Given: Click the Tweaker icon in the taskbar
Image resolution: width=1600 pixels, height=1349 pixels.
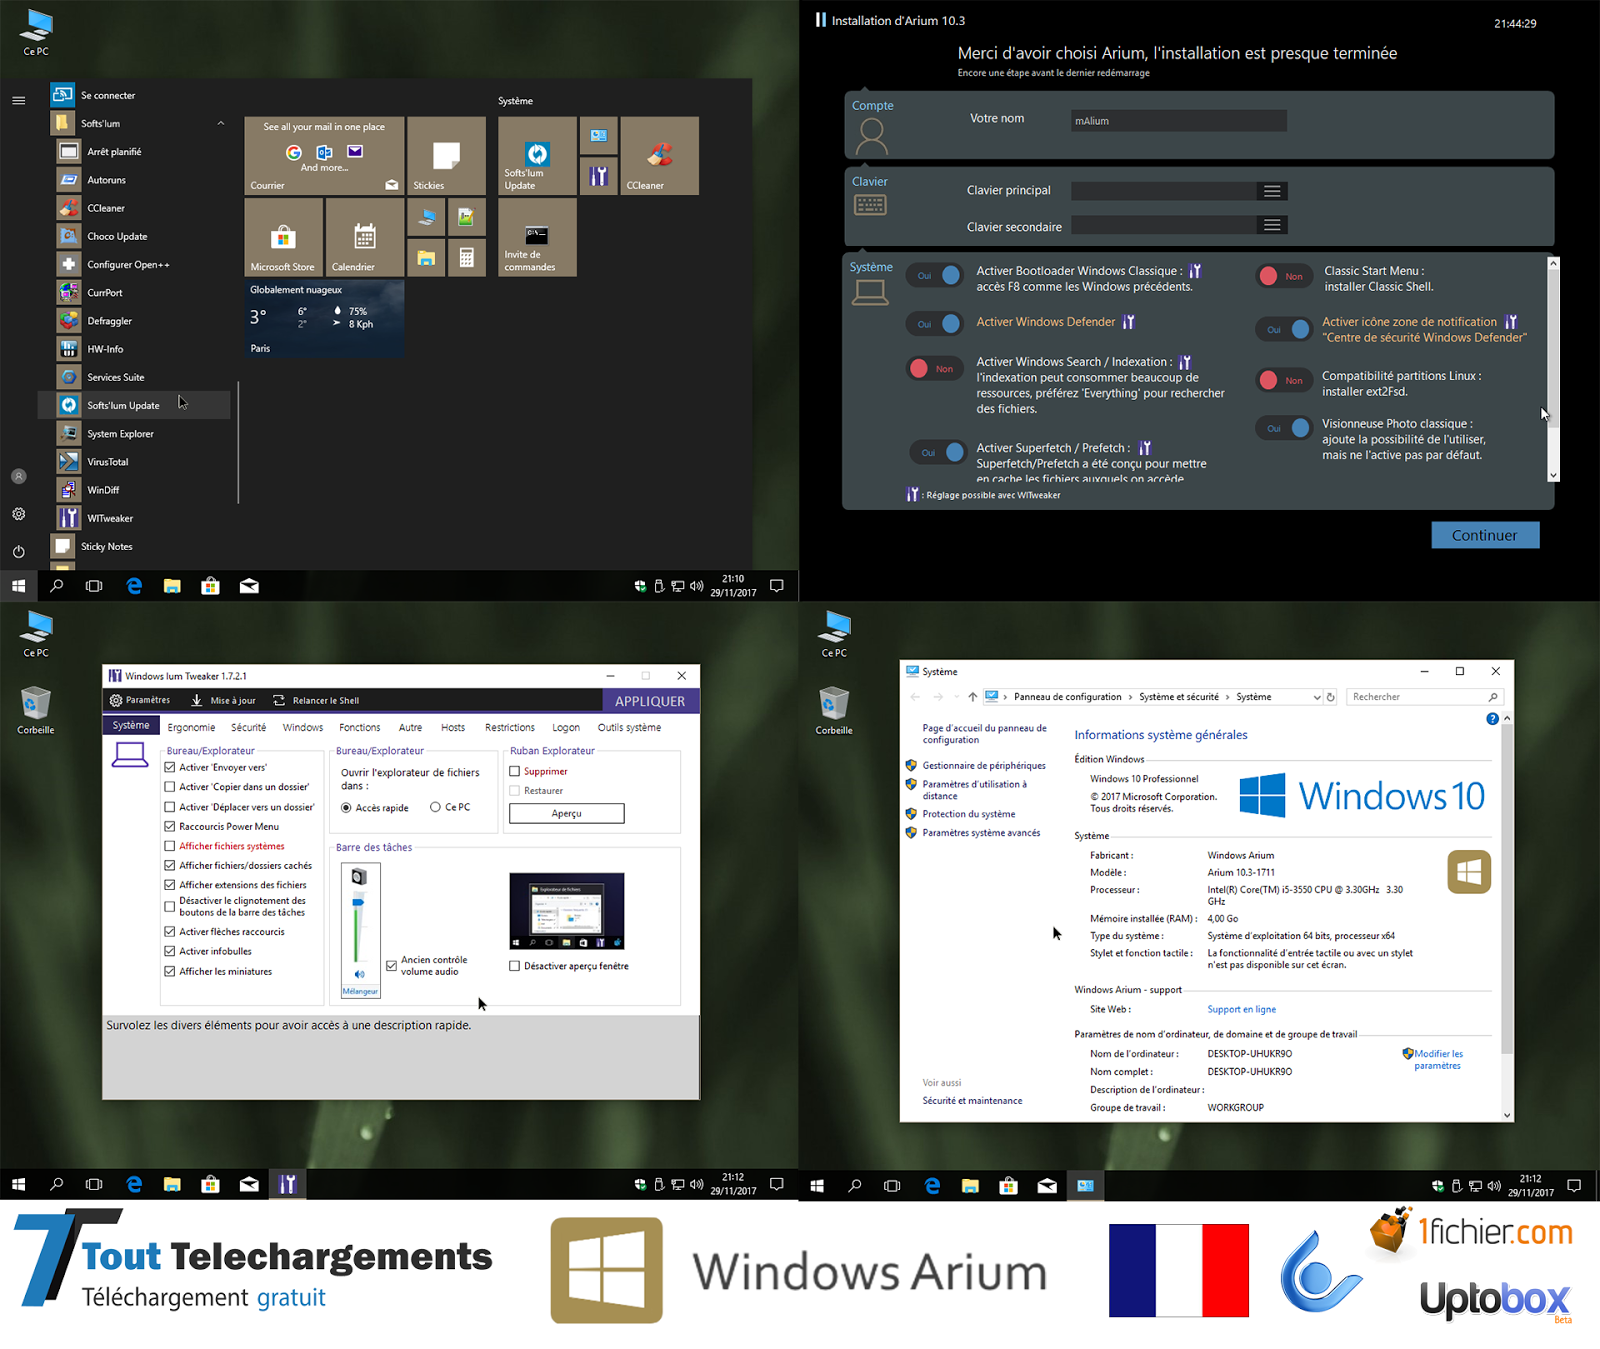Looking at the screenshot, I should coord(287,1184).
